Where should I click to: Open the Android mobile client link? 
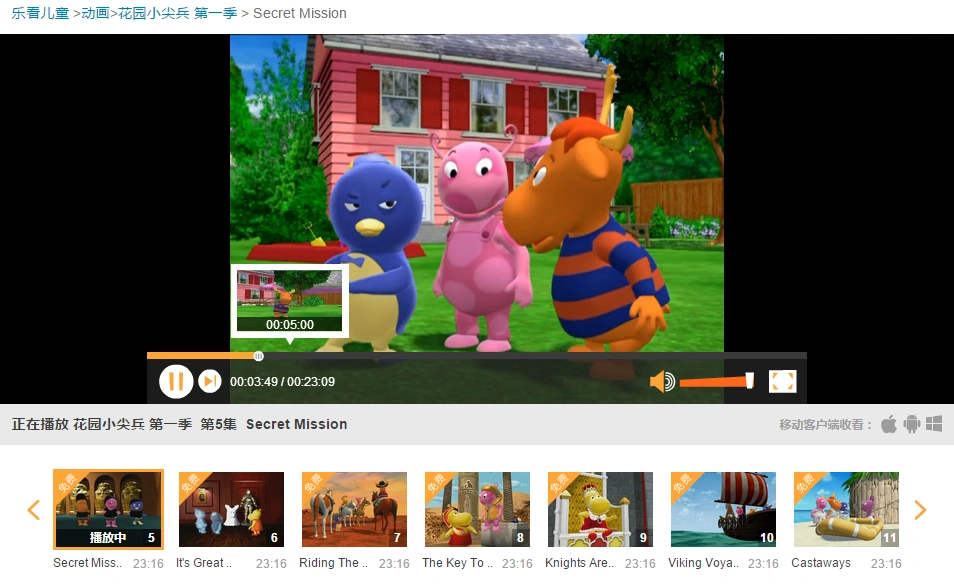[911, 424]
